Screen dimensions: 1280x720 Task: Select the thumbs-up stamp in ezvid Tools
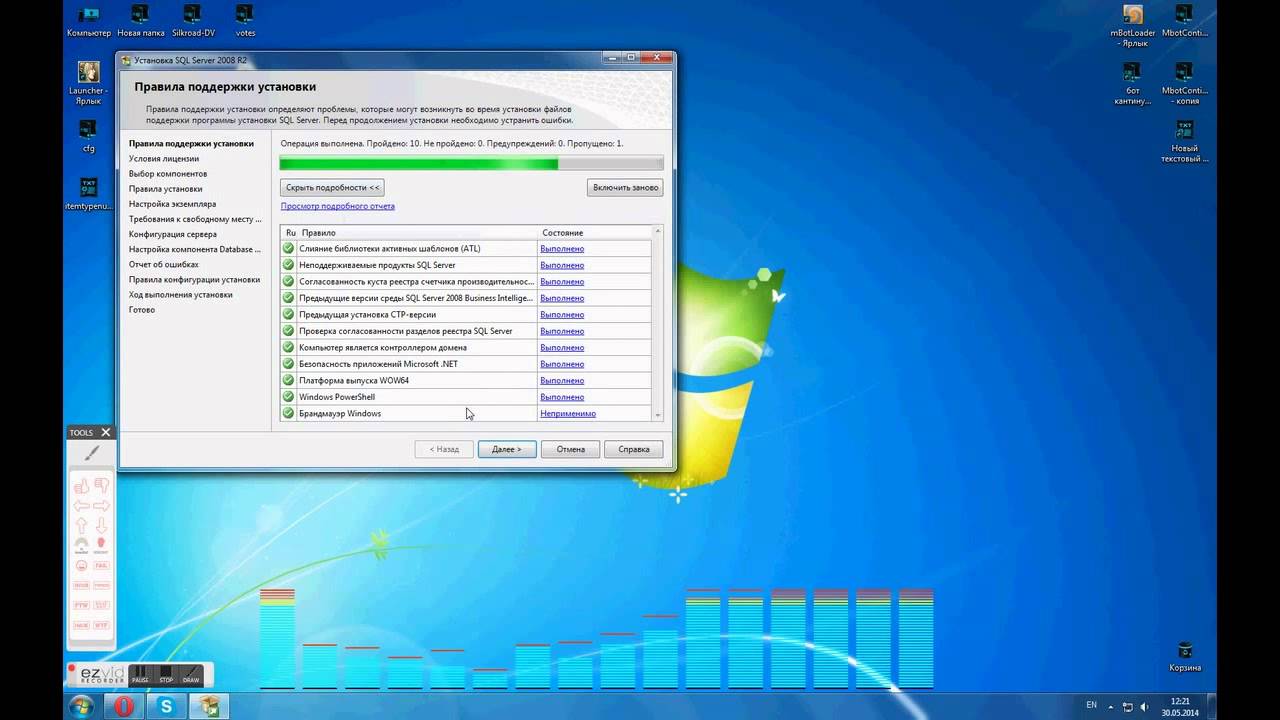(x=82, y=486)
